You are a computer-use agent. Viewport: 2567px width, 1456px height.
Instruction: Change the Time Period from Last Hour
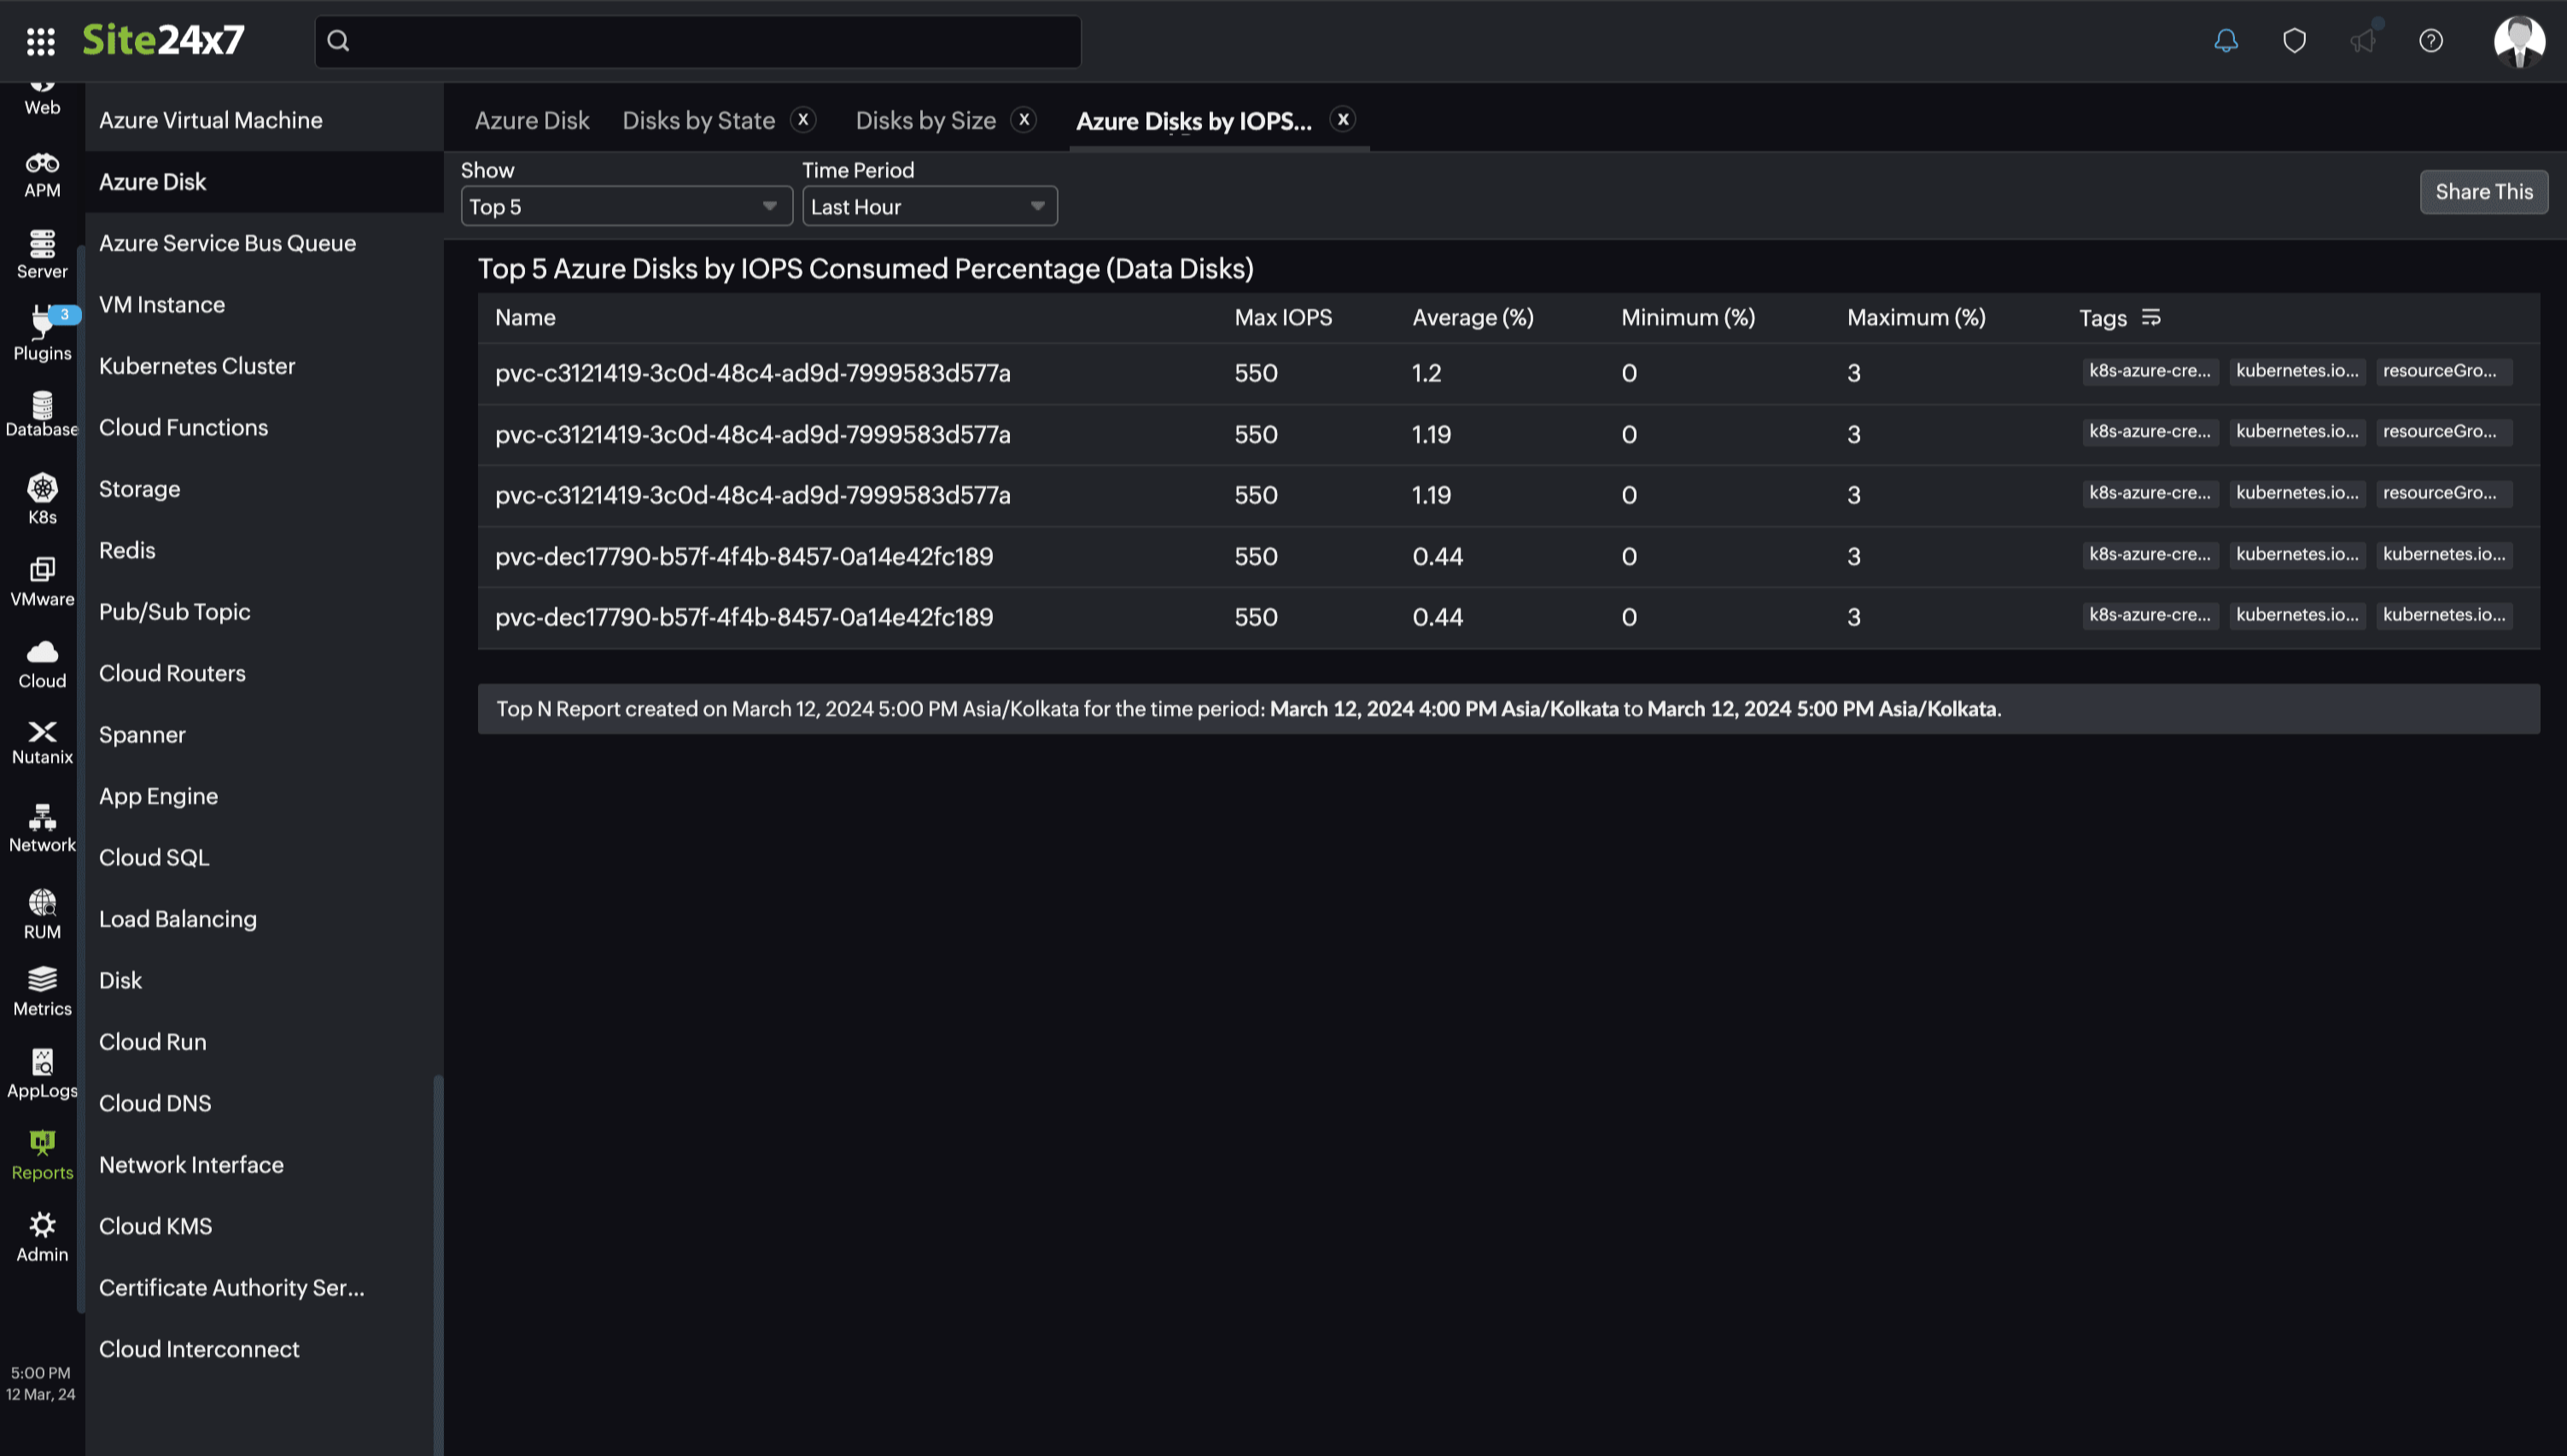click(x=929, y=206)
